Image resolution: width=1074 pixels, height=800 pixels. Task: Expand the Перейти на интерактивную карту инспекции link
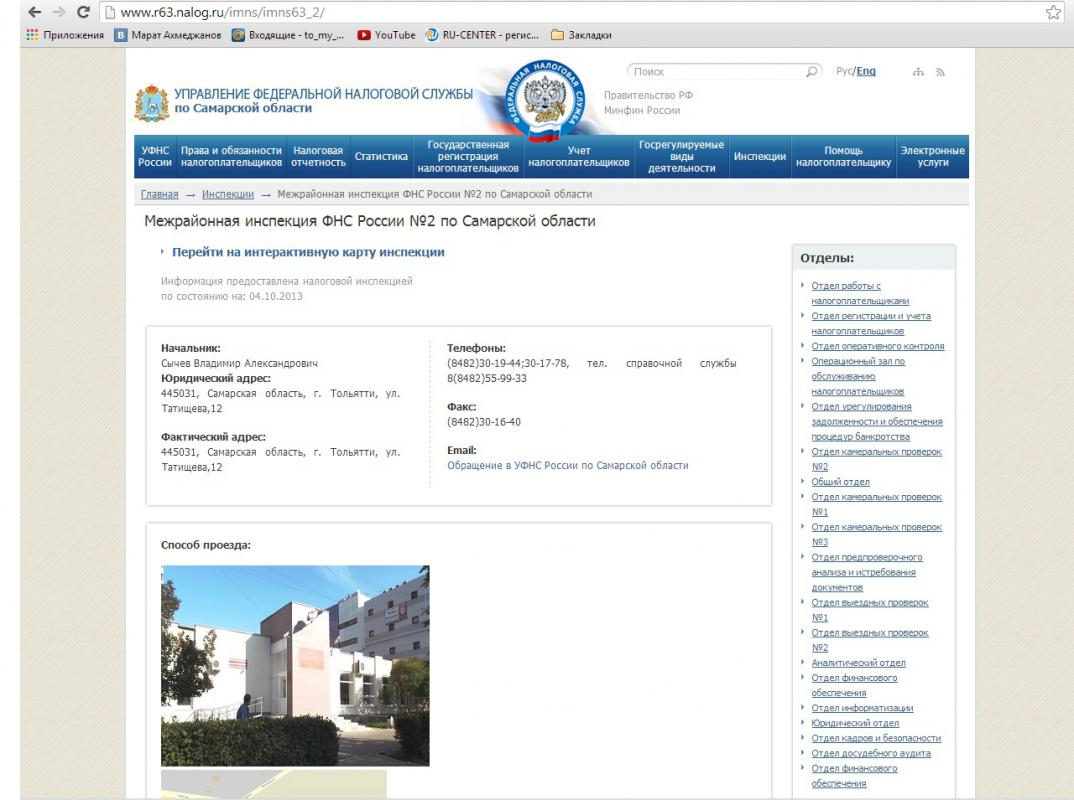coord(308,253)
